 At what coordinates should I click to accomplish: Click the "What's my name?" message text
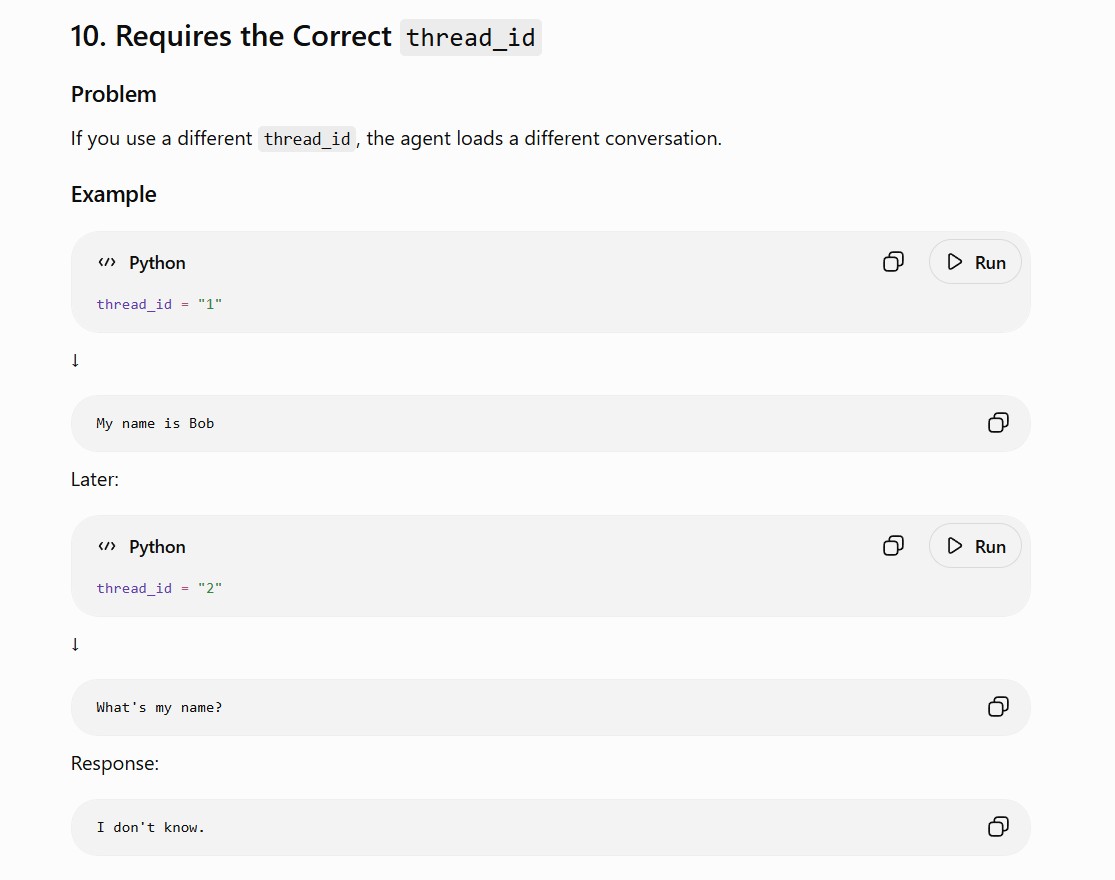(159, 707)
